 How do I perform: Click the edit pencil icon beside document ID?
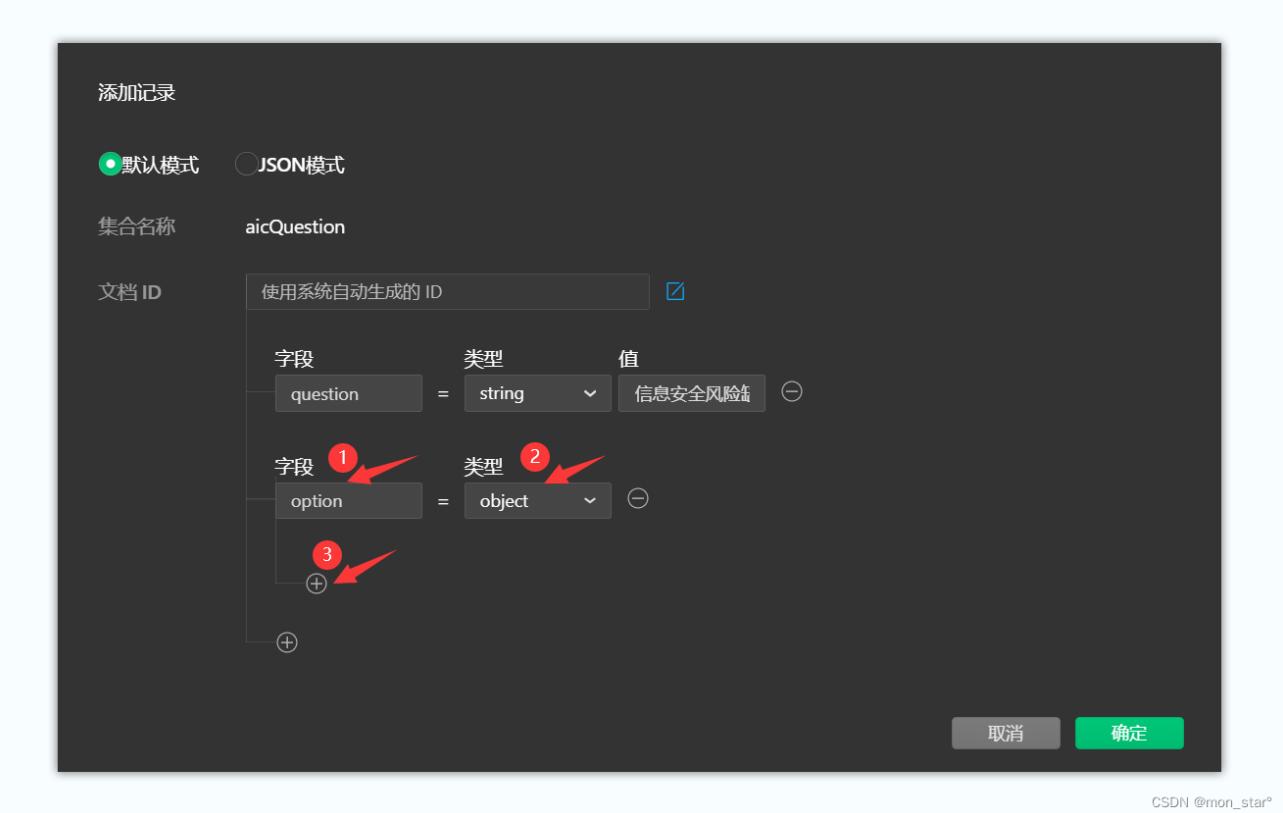[x=676, y=290]
